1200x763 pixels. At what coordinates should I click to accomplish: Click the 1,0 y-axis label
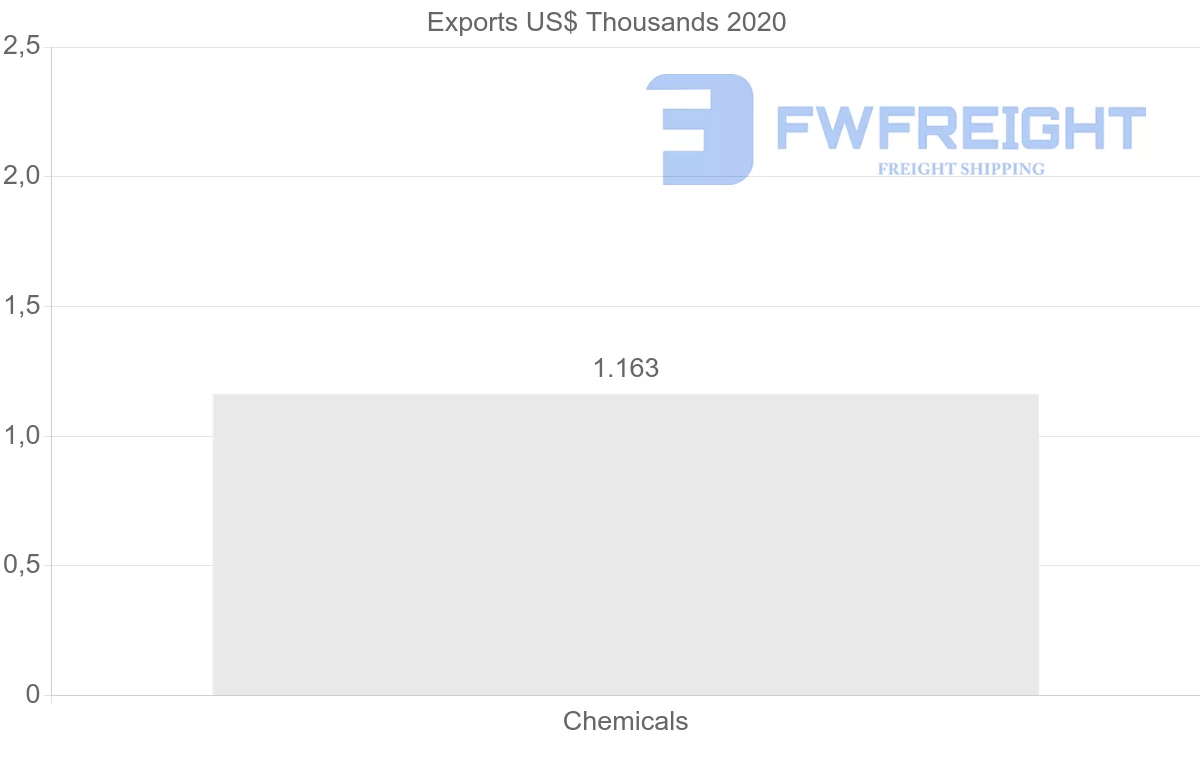point(22,436)
